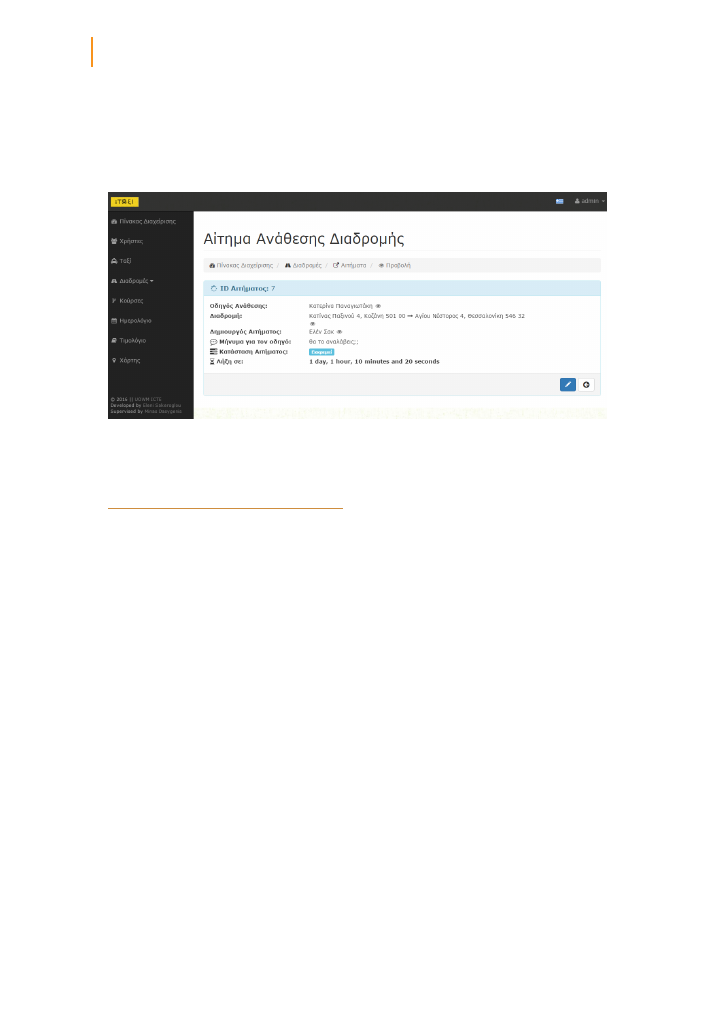The image size is (714, 1010).
Task: Open Ημερολόγιο in the sidebar
Action: pos(131,321)
